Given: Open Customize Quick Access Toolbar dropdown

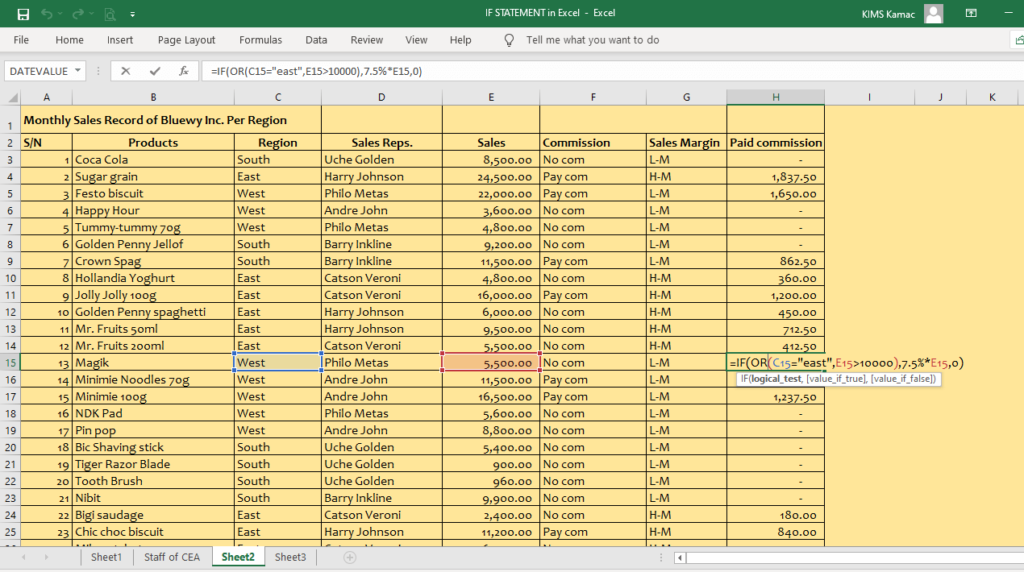Looking at the screenshot, I should click(133, 14).
